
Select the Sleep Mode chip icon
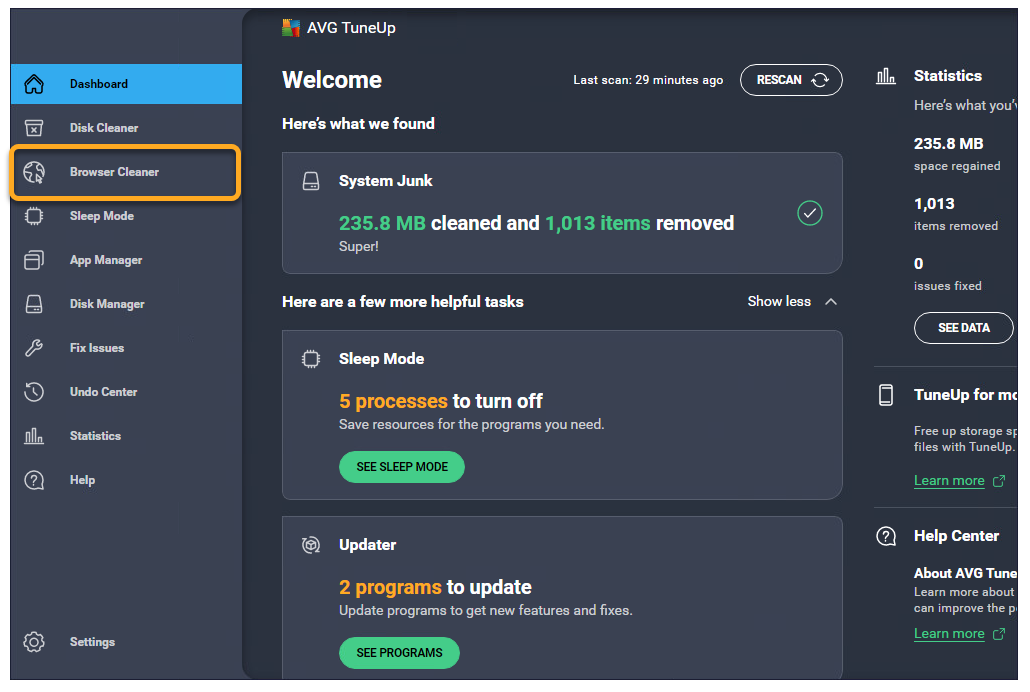34,216
